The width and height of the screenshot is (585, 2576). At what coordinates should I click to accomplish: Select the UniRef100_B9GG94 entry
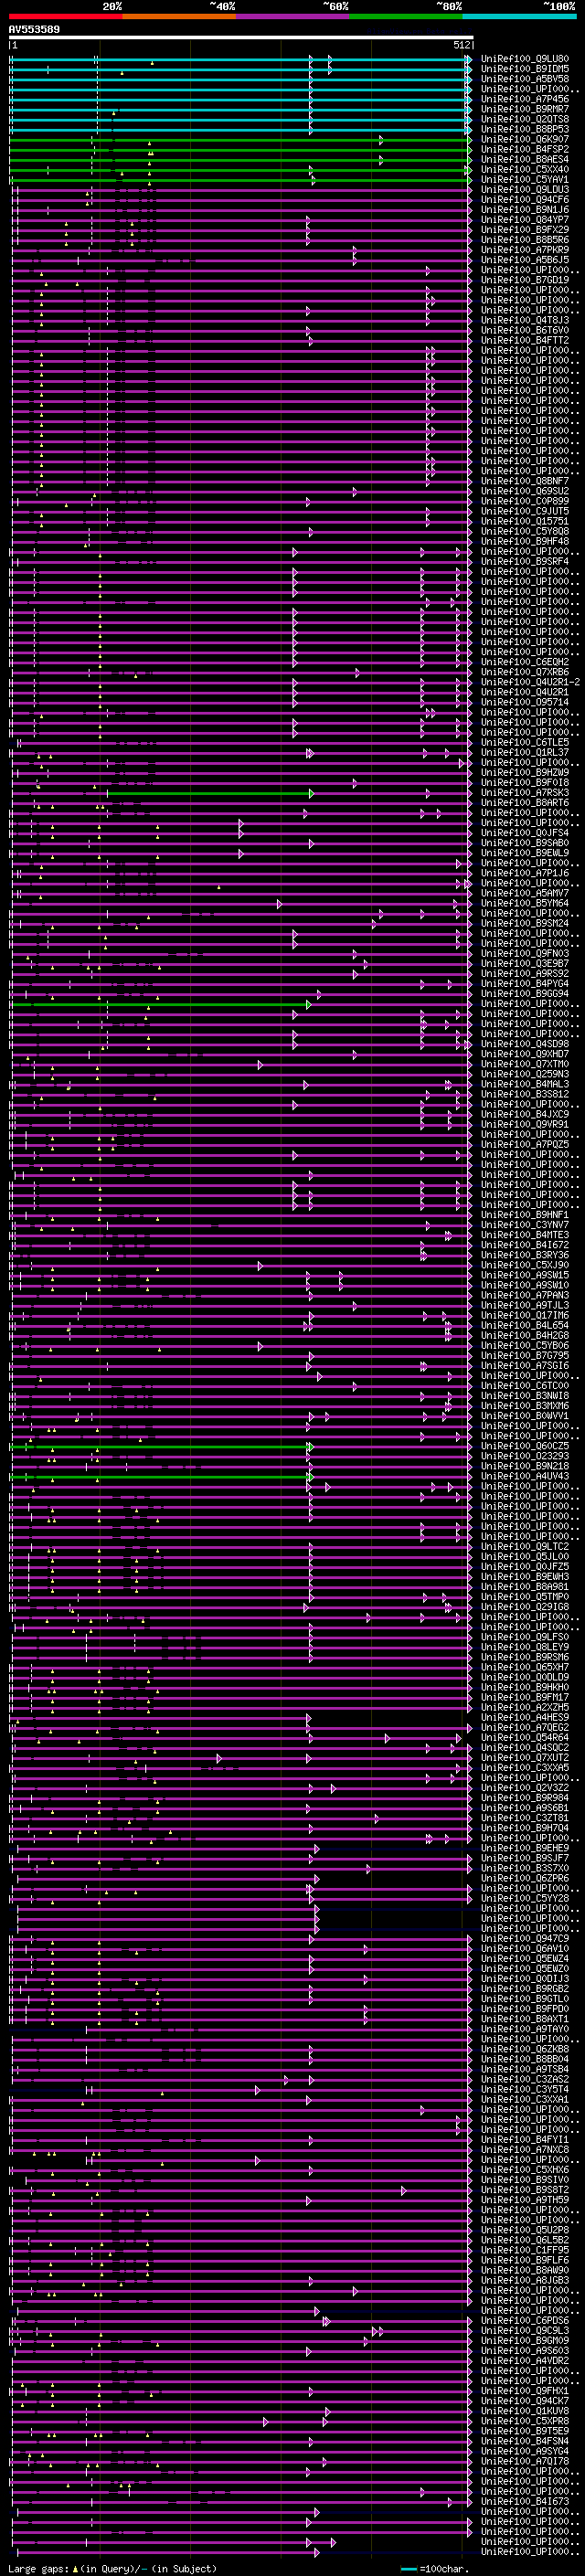click(x=525, y=993)
